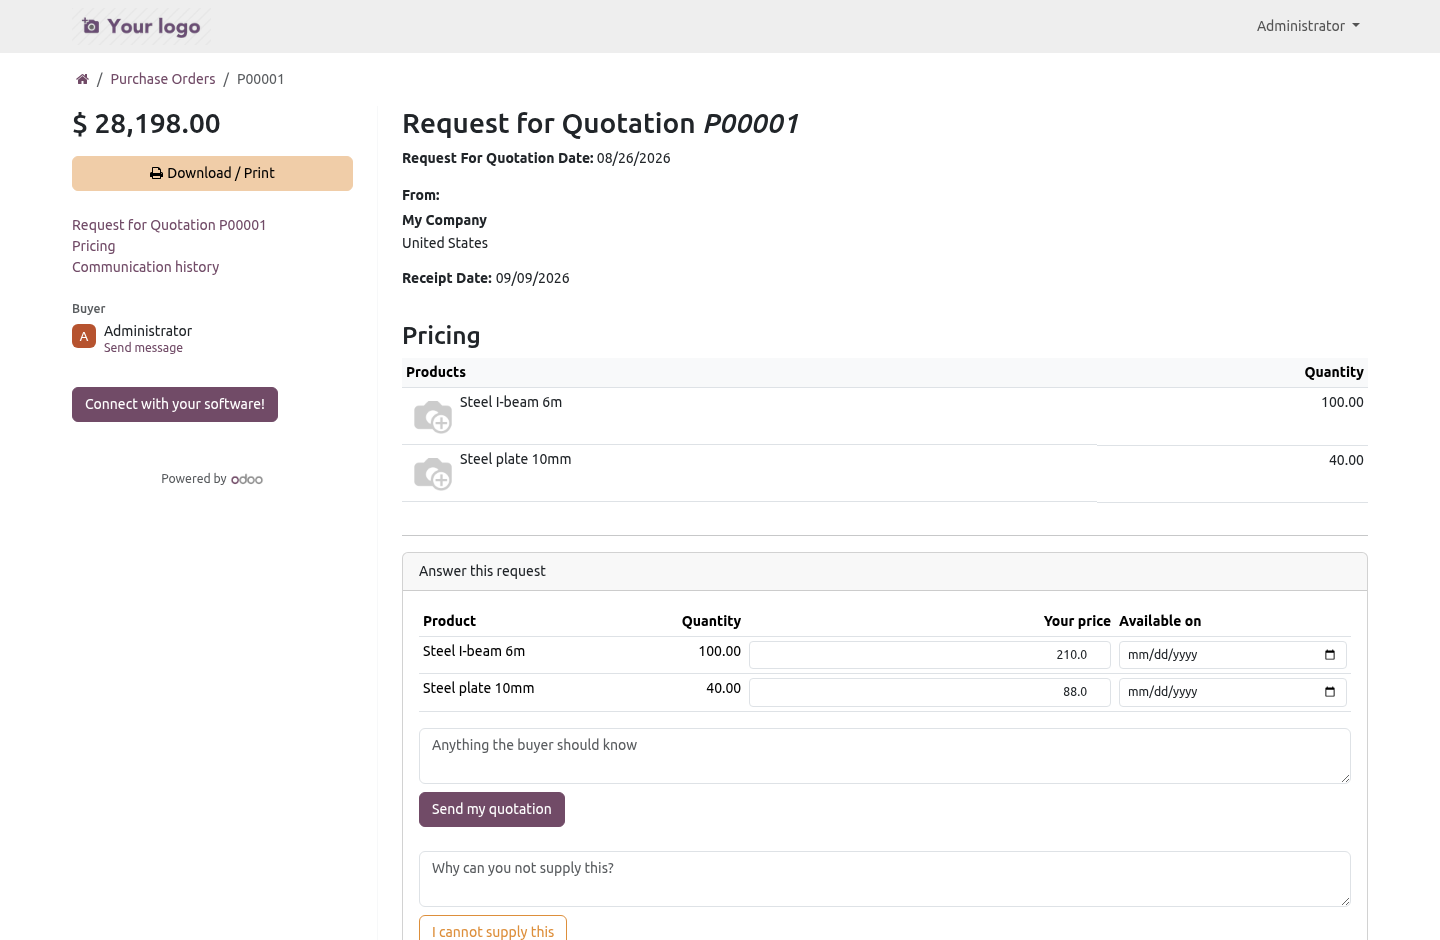Image resolution: width=1440 pixels, height=940 pixels.
Task: Open calendar picker for Steel I-beam 6m
Action: [1330, 655]
